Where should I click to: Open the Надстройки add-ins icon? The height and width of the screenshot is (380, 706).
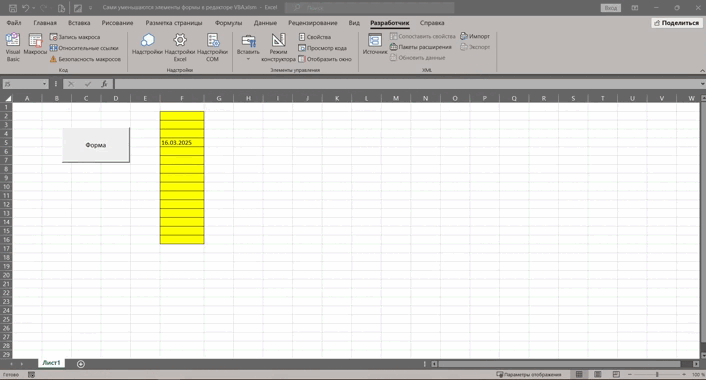pos(147,44)
